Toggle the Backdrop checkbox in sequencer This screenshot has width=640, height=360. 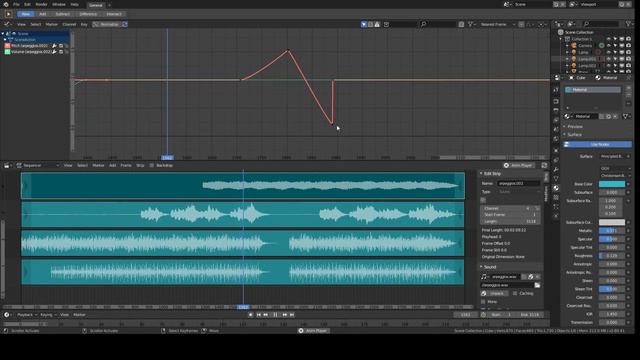pos(151,165)
